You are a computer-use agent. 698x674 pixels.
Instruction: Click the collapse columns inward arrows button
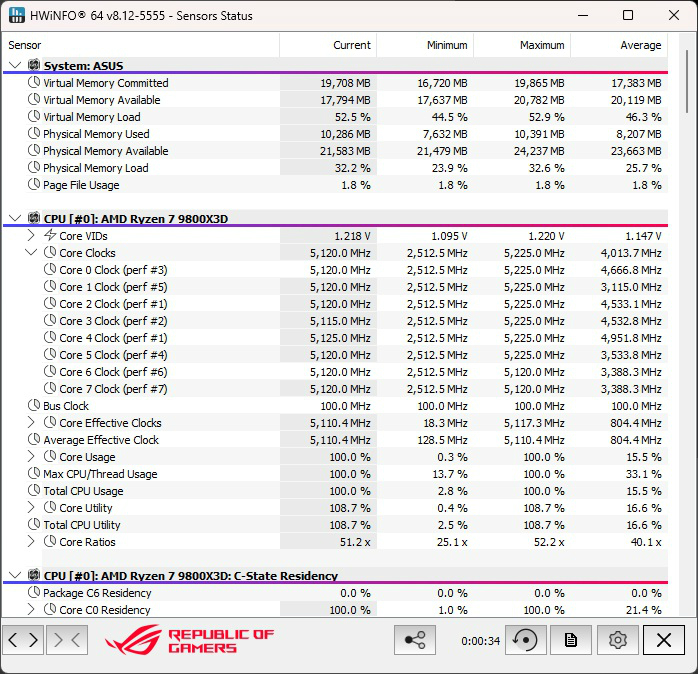[67, 640]
